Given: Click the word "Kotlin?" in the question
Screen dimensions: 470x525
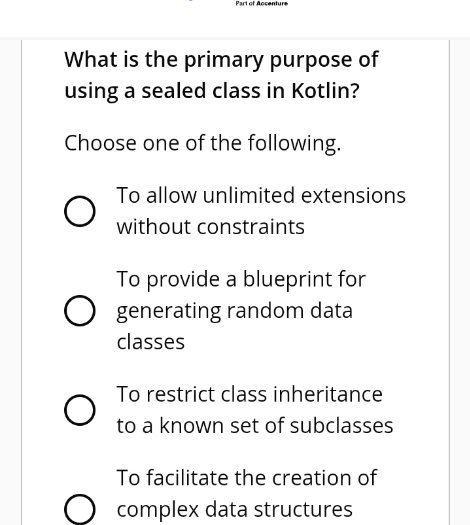Looking at the screenshot, I should [x=325, y=91].
